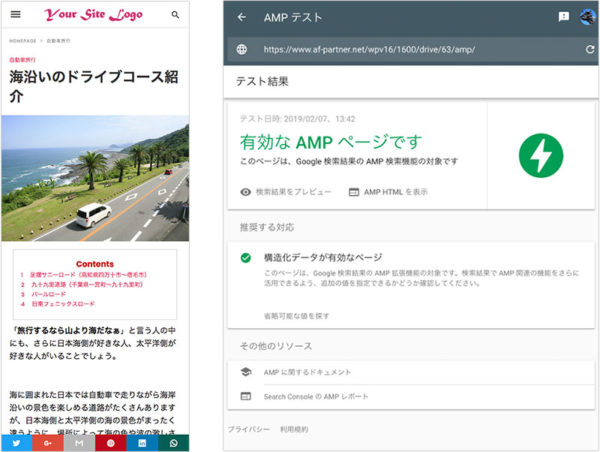600x452 pixels.
Task: Open Search Console の AMP レポート
Action: pos(316,397)
